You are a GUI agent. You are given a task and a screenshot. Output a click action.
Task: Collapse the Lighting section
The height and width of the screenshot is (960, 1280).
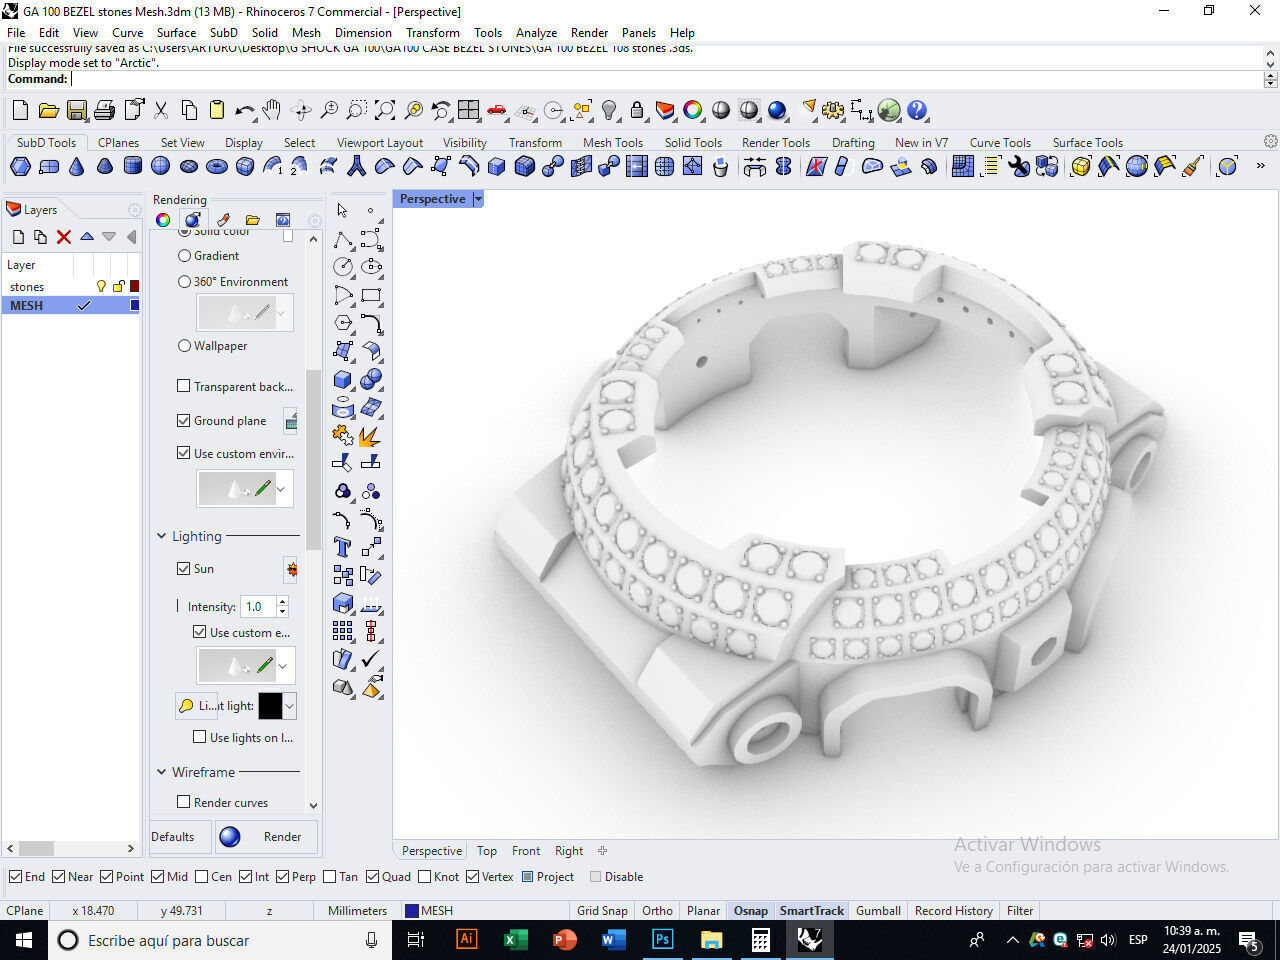[x=161, y=536]
